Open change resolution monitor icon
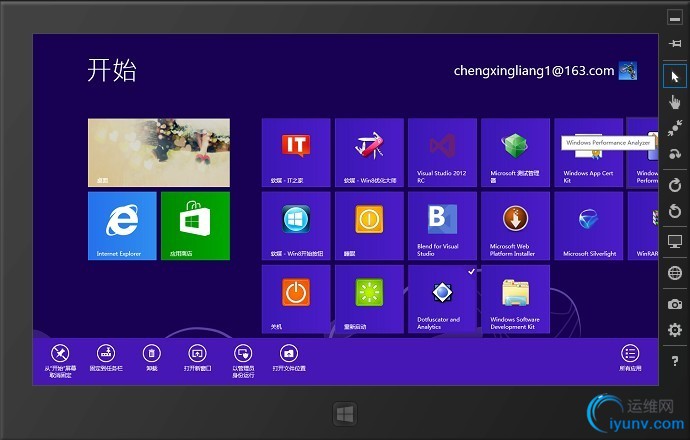Screen dimensions: 690x440 coord(675,242)
